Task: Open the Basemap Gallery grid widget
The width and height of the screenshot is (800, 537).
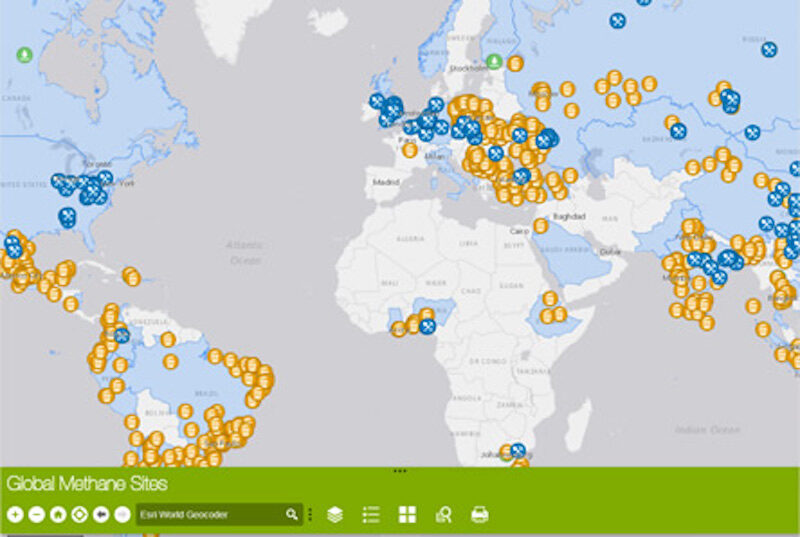Action: coord(407,515)
